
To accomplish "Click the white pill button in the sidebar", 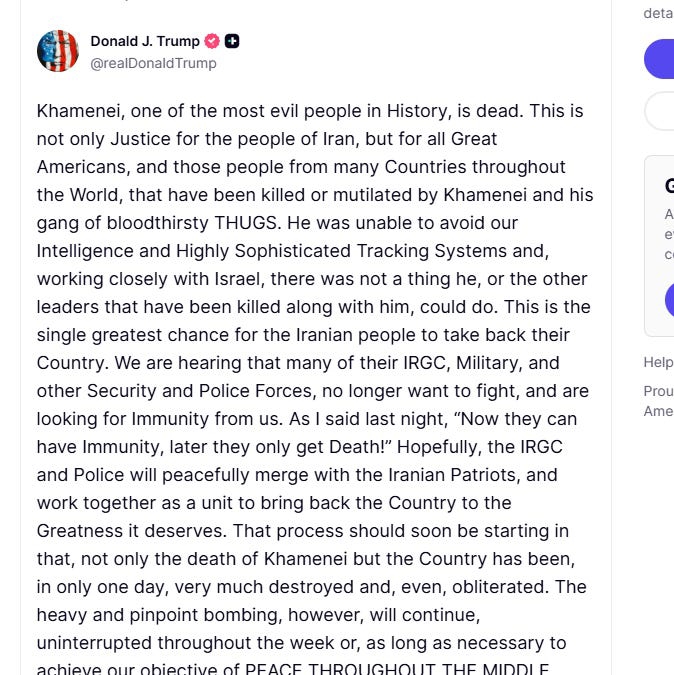I will tap(660, 111).
